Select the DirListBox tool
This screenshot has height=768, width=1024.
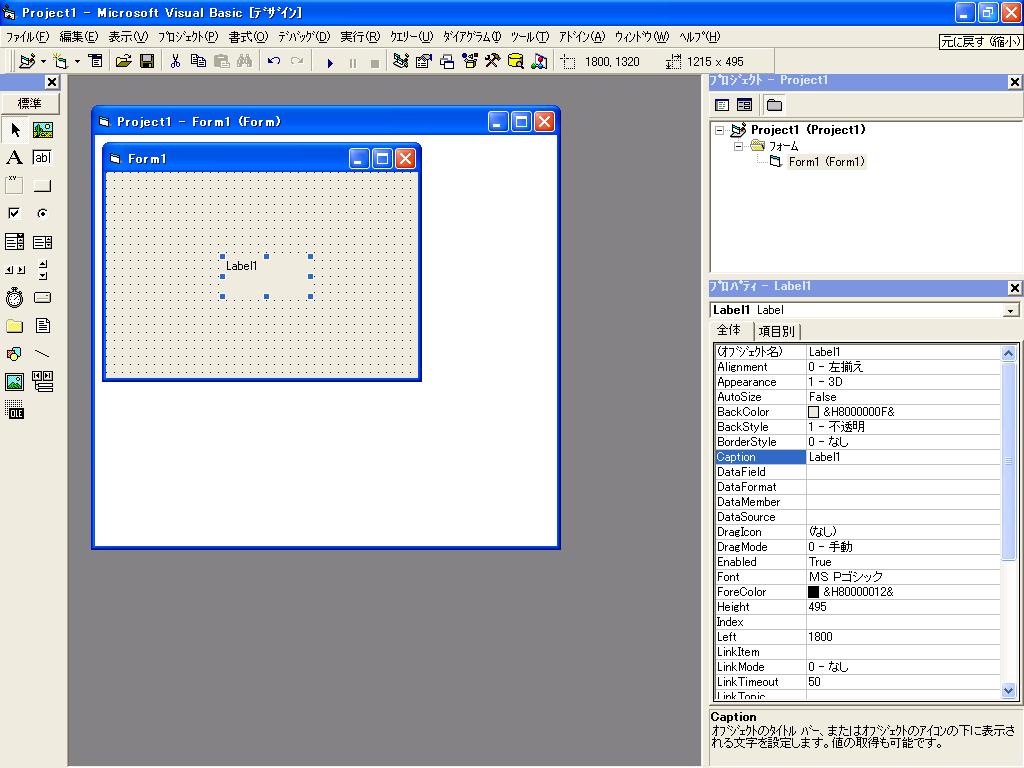tap(14, 326)
